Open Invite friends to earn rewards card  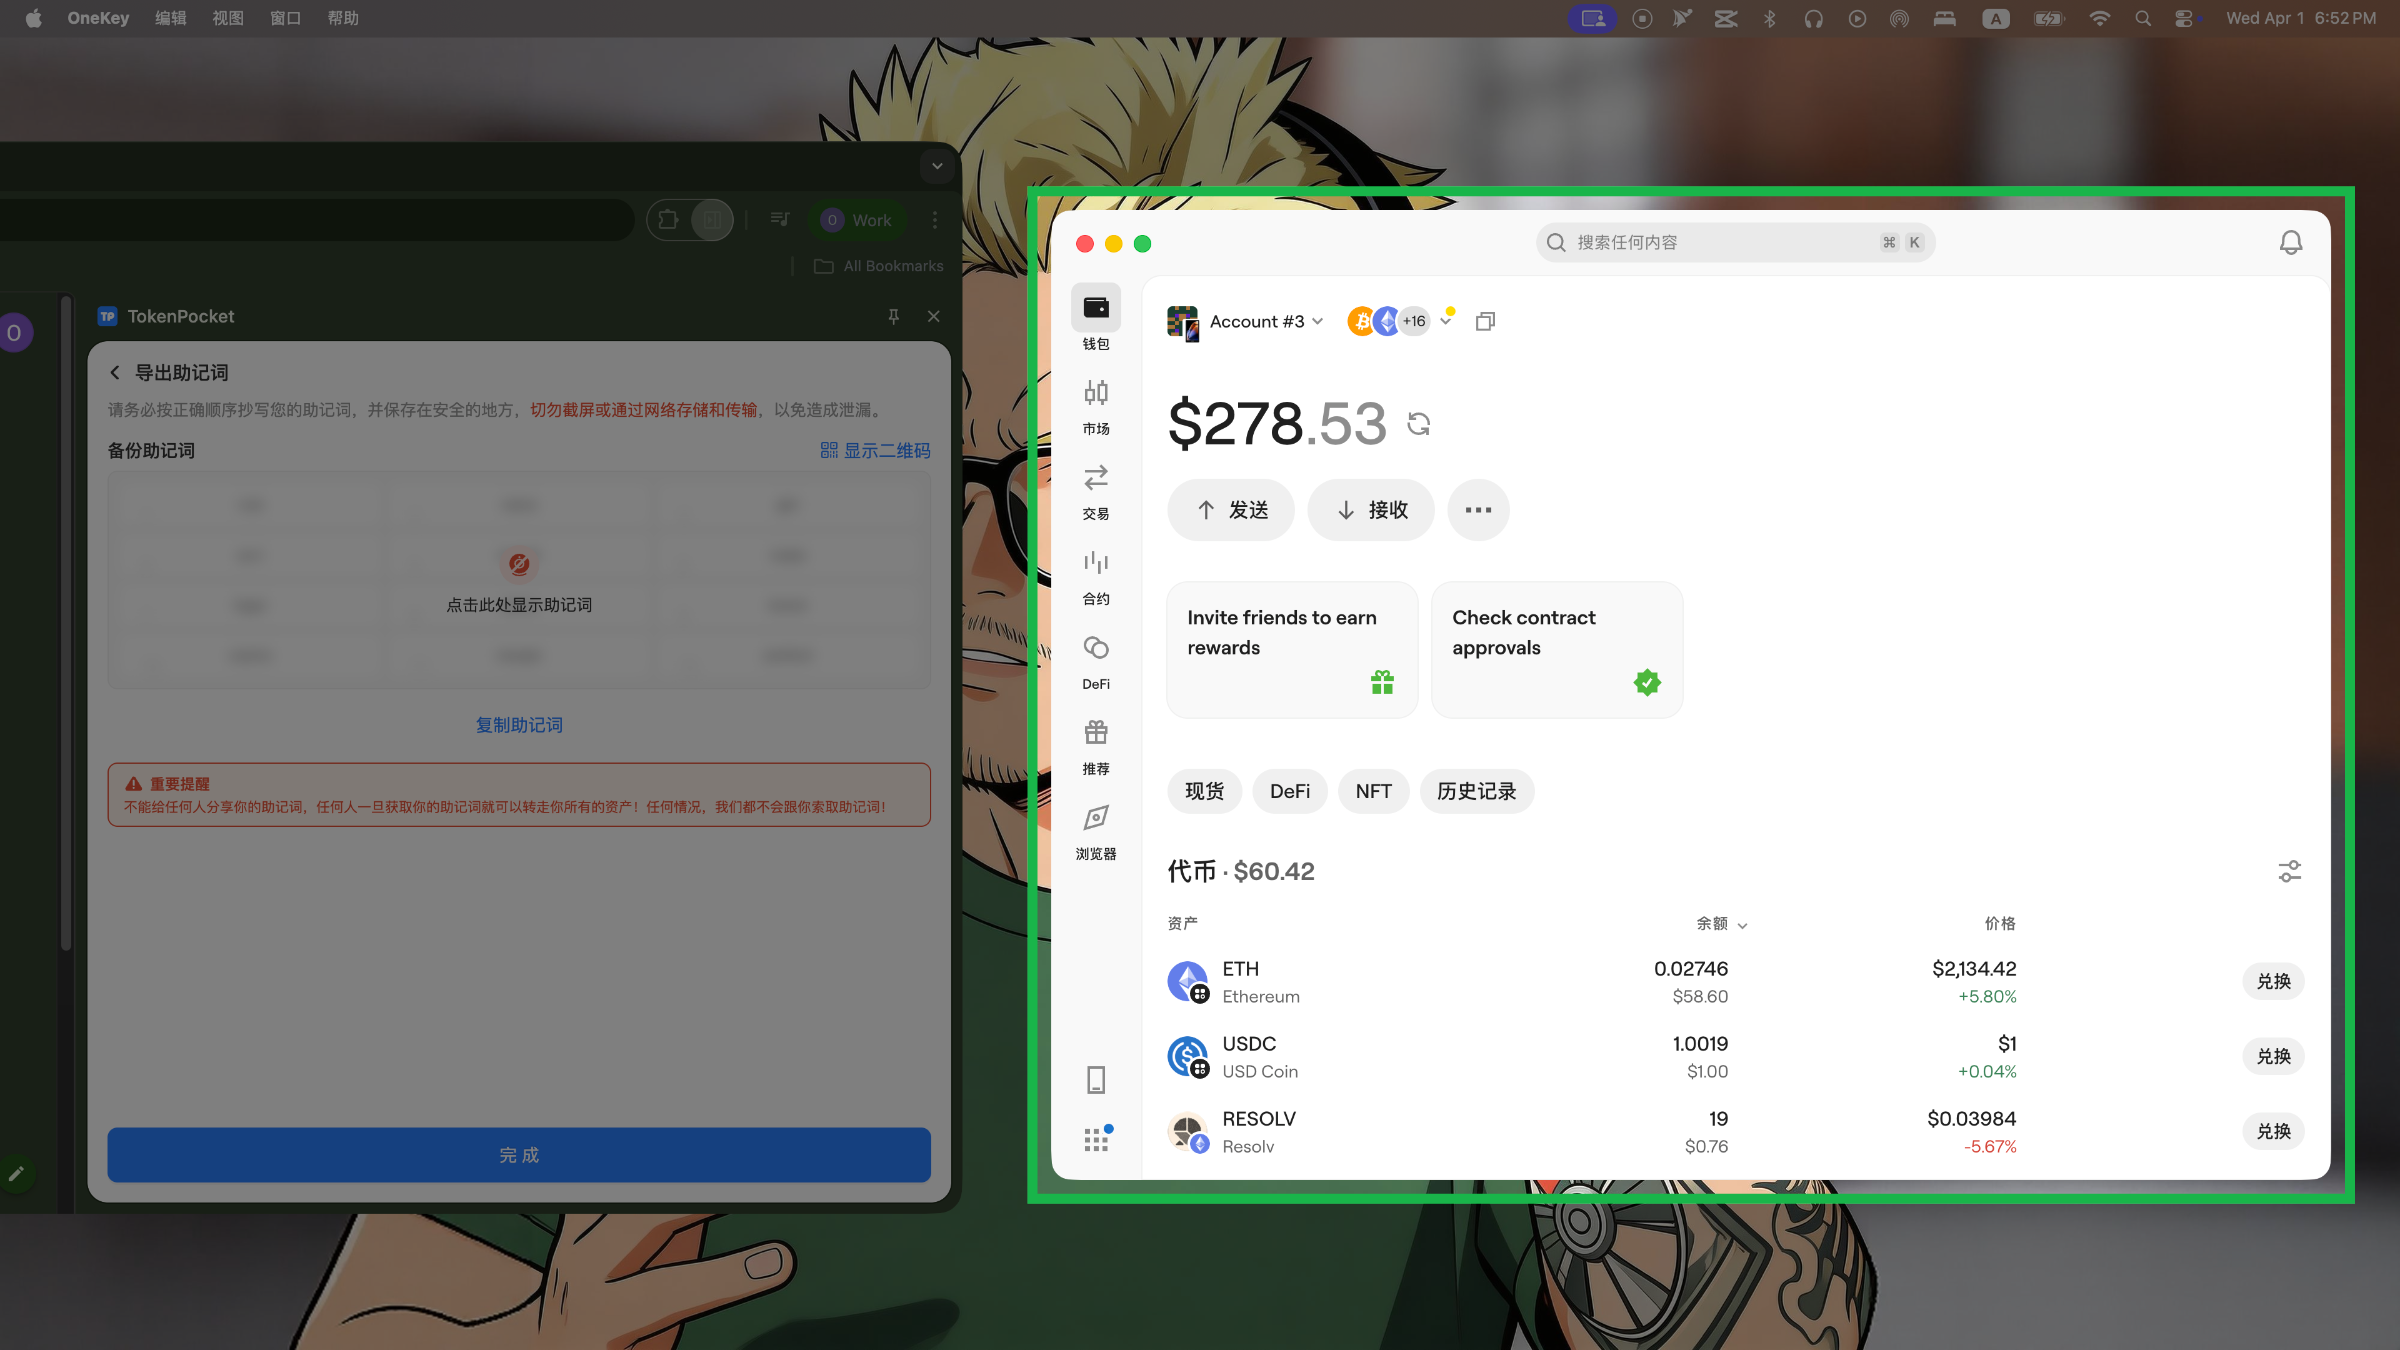1292,650
